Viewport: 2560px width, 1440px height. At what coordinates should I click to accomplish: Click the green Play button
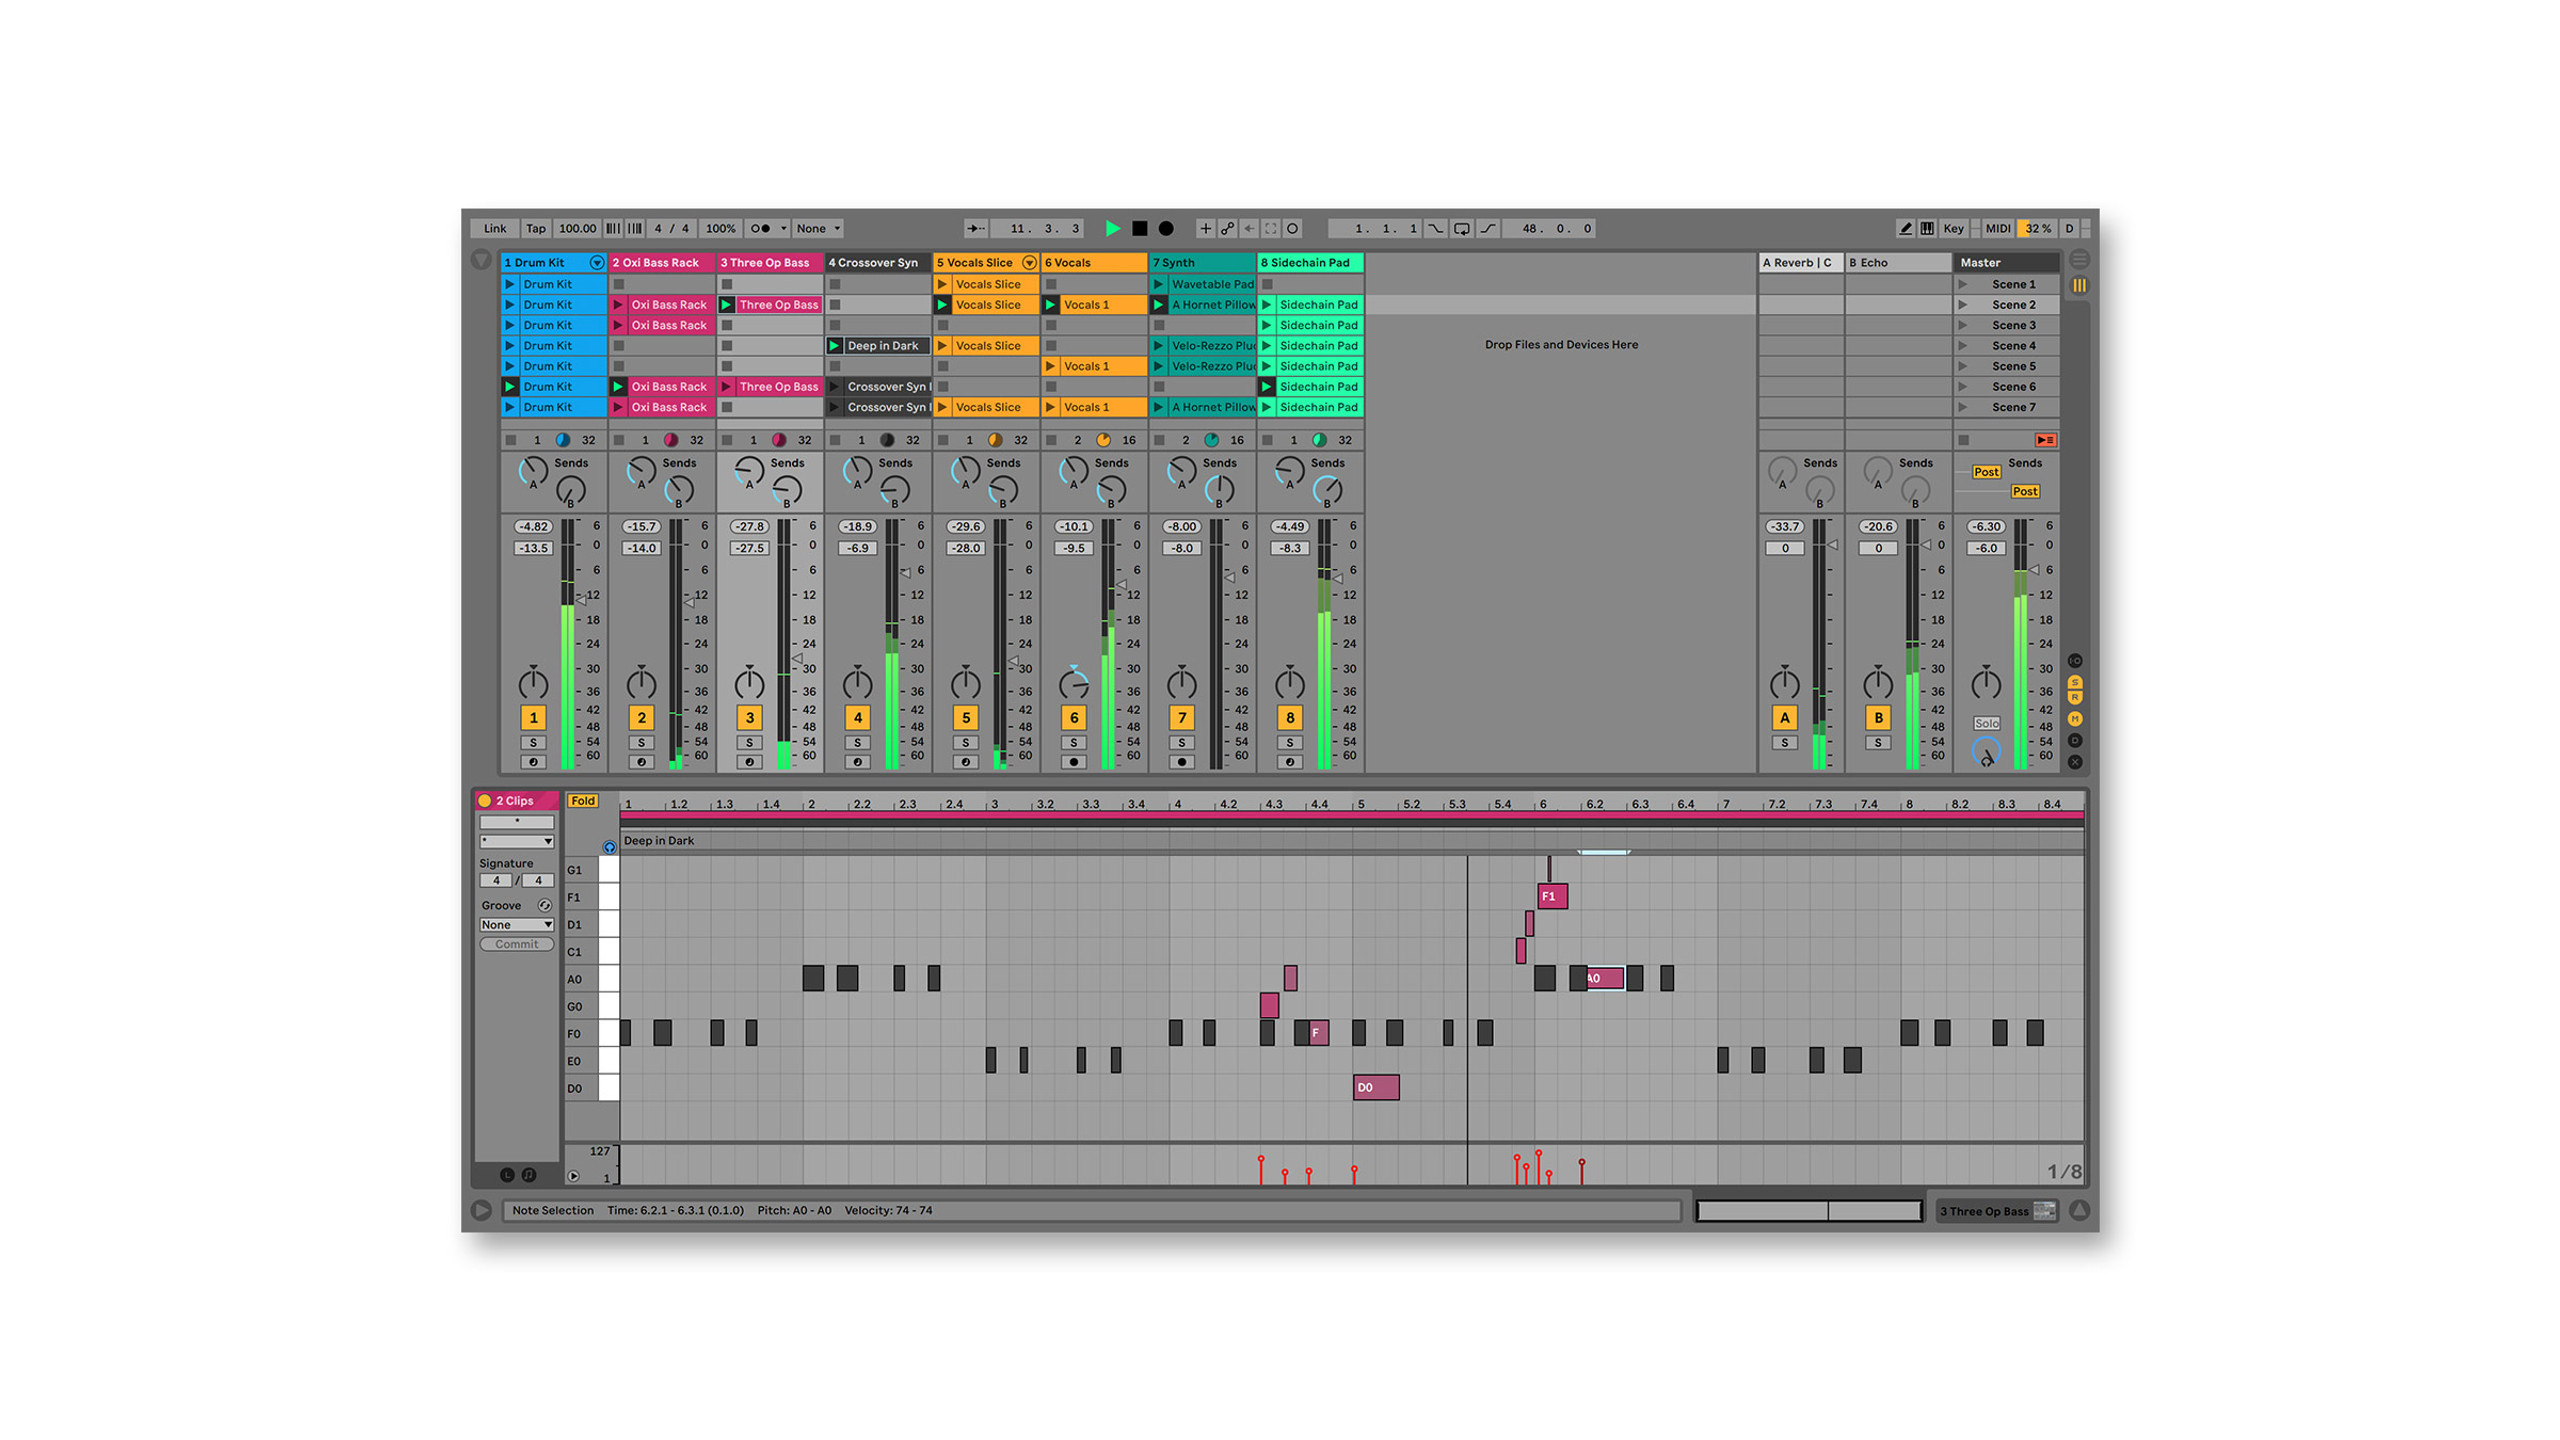tap(1111, 228)
